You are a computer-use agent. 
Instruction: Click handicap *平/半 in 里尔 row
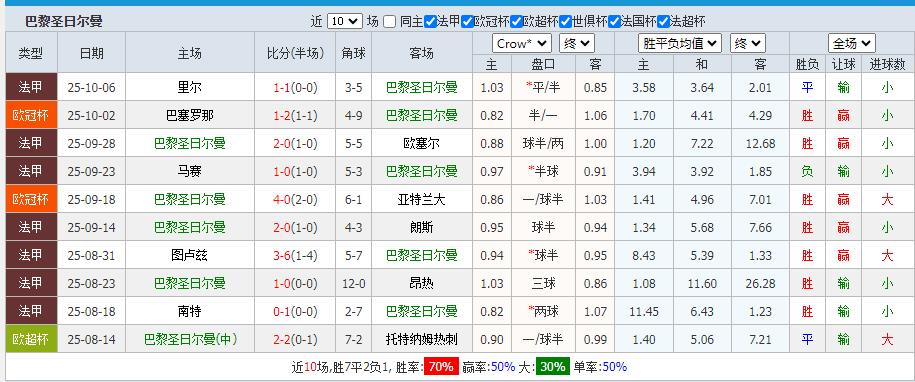coord(543,87)
